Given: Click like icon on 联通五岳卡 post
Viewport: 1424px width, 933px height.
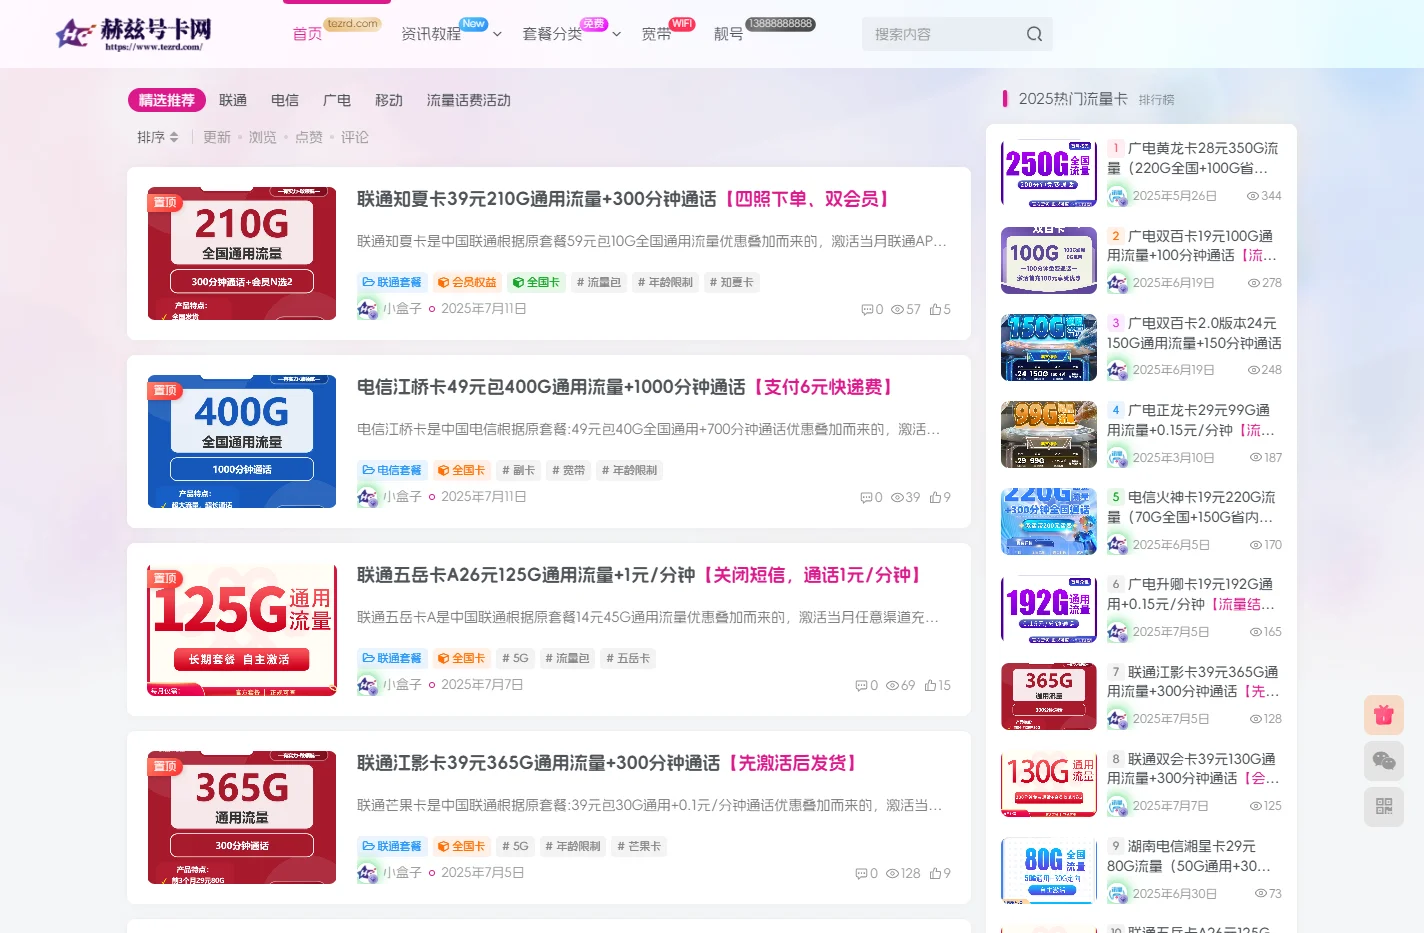Looking at the screenshot, I should [x=930, y=686].
